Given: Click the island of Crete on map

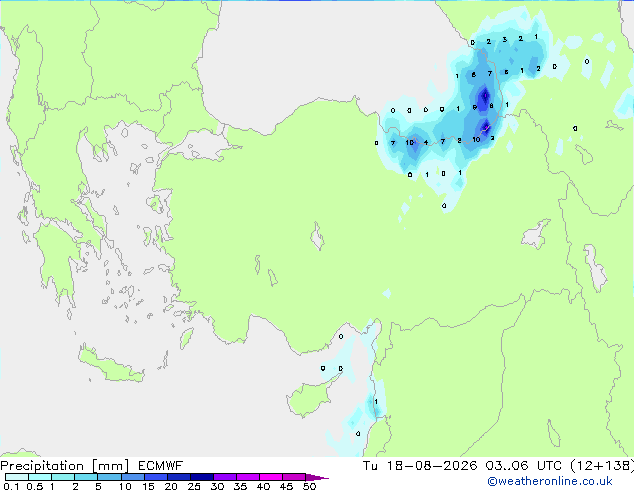Looking at the screenshot, I should coord(110,364).
